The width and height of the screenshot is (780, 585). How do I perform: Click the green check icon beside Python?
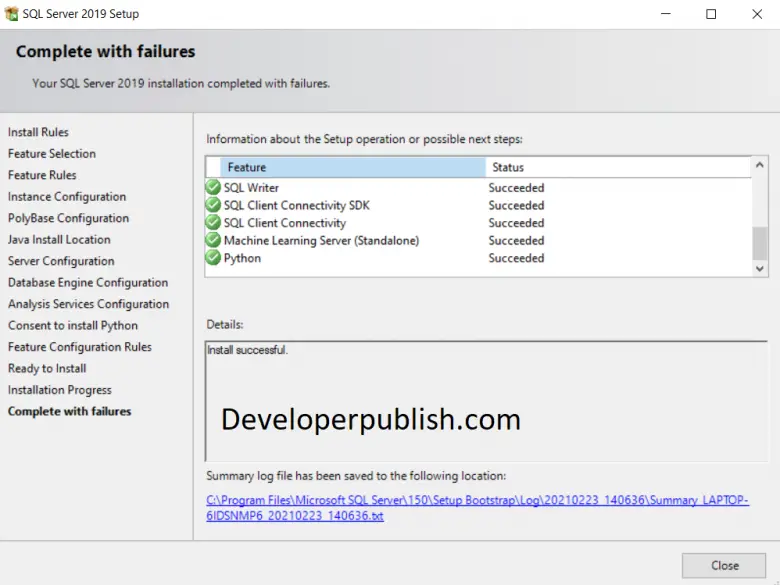click(213, 258)
